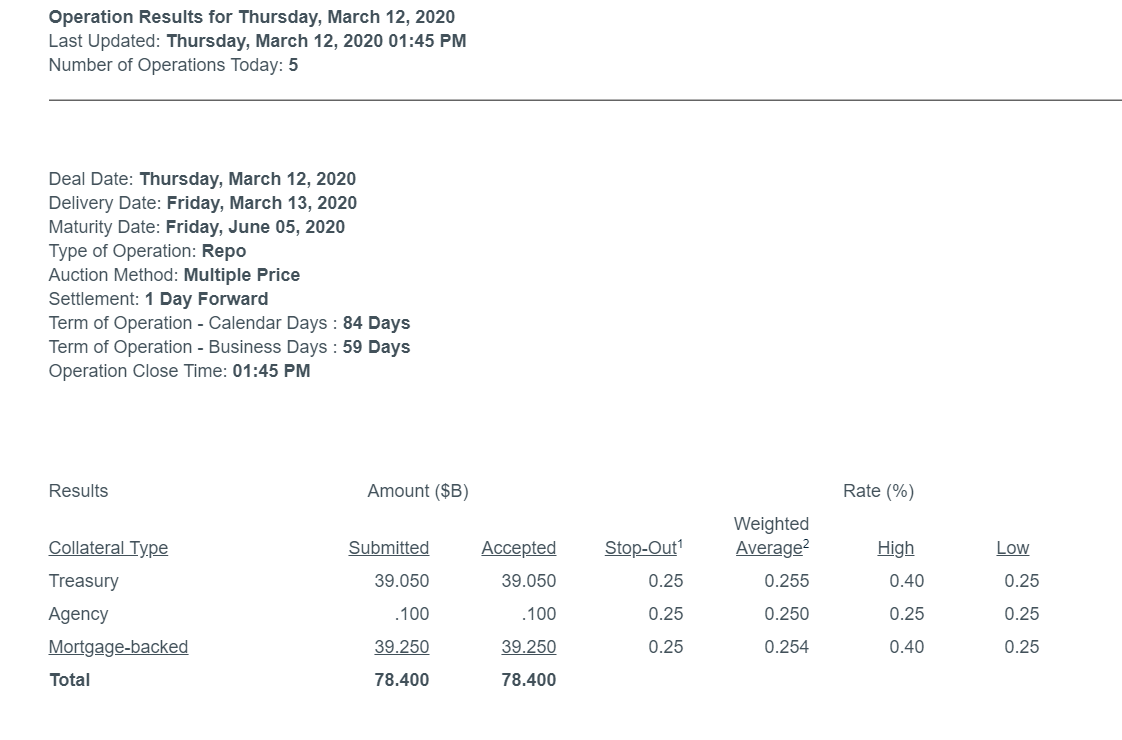The height and width of the screenshot is (740, 1122).
Task: Click Mortgage-backed submitted amount 39.250
Action: pyautogui.click(x=401, y=647)
